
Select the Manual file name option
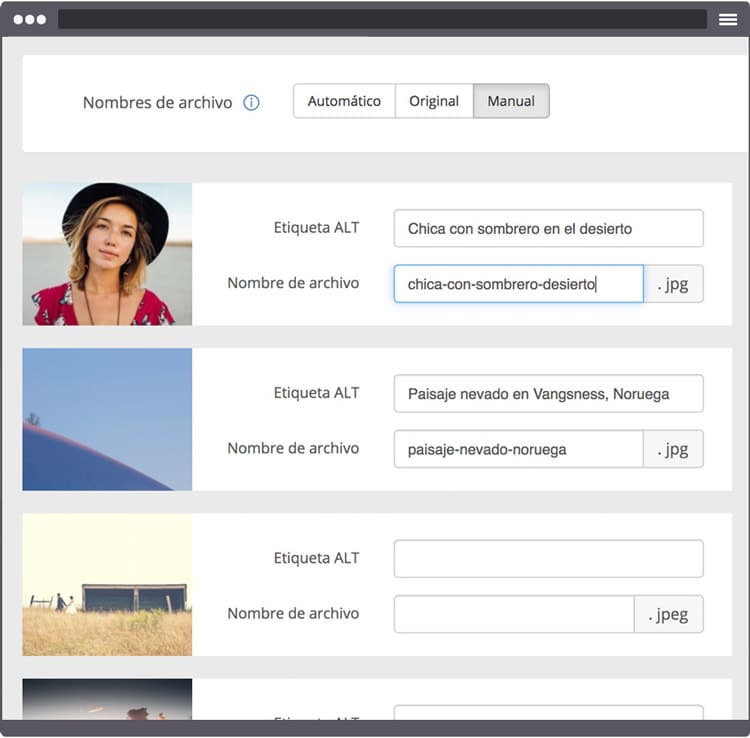click(511, 101)
